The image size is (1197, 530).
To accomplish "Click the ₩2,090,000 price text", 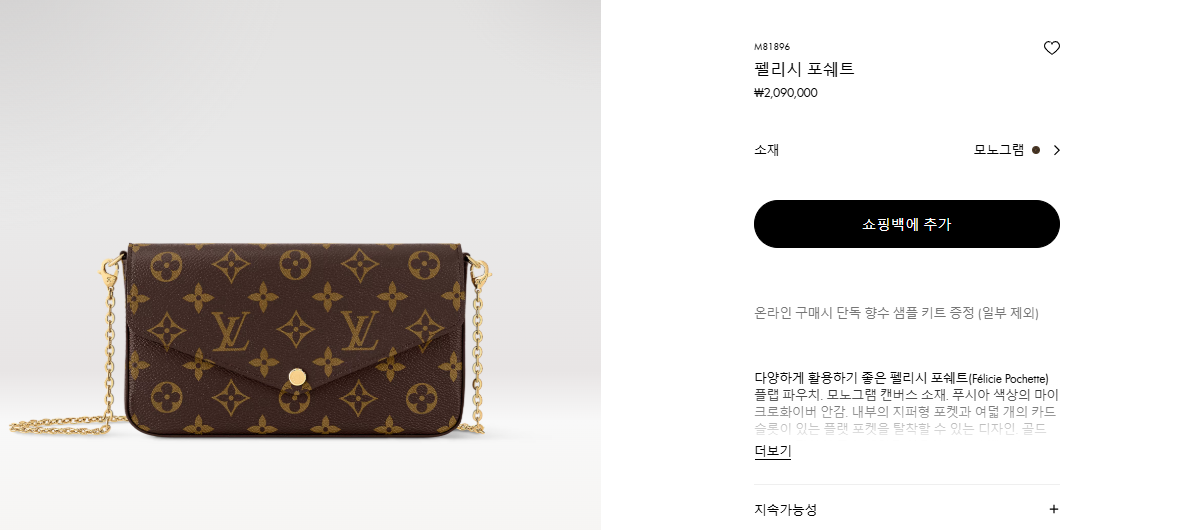I will [786, 93].
